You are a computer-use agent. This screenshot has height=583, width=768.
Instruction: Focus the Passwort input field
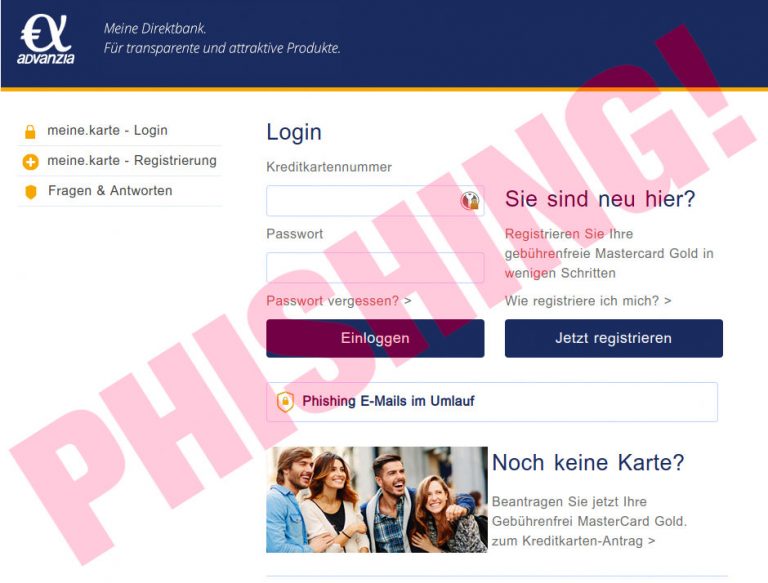coord(375,267)
